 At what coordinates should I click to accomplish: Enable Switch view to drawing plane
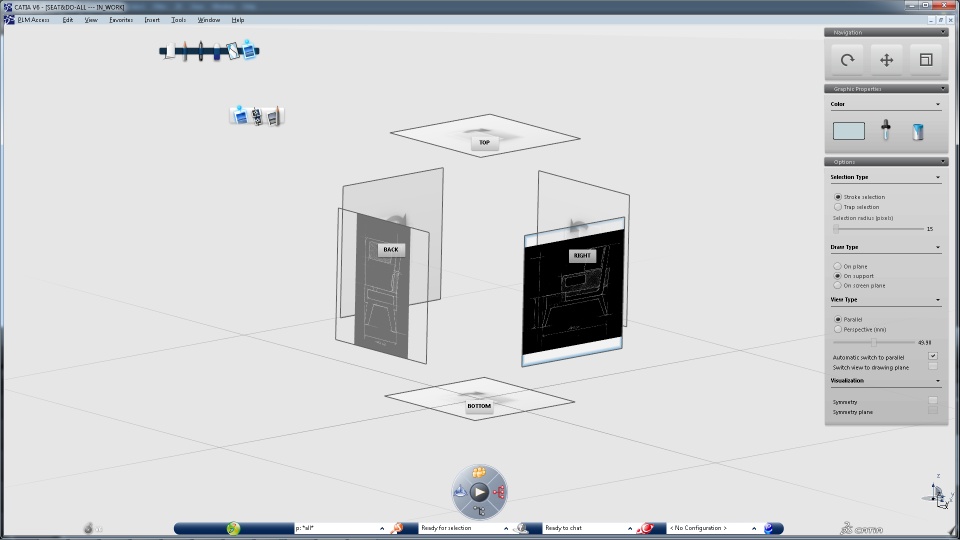(x=932, y=366)
